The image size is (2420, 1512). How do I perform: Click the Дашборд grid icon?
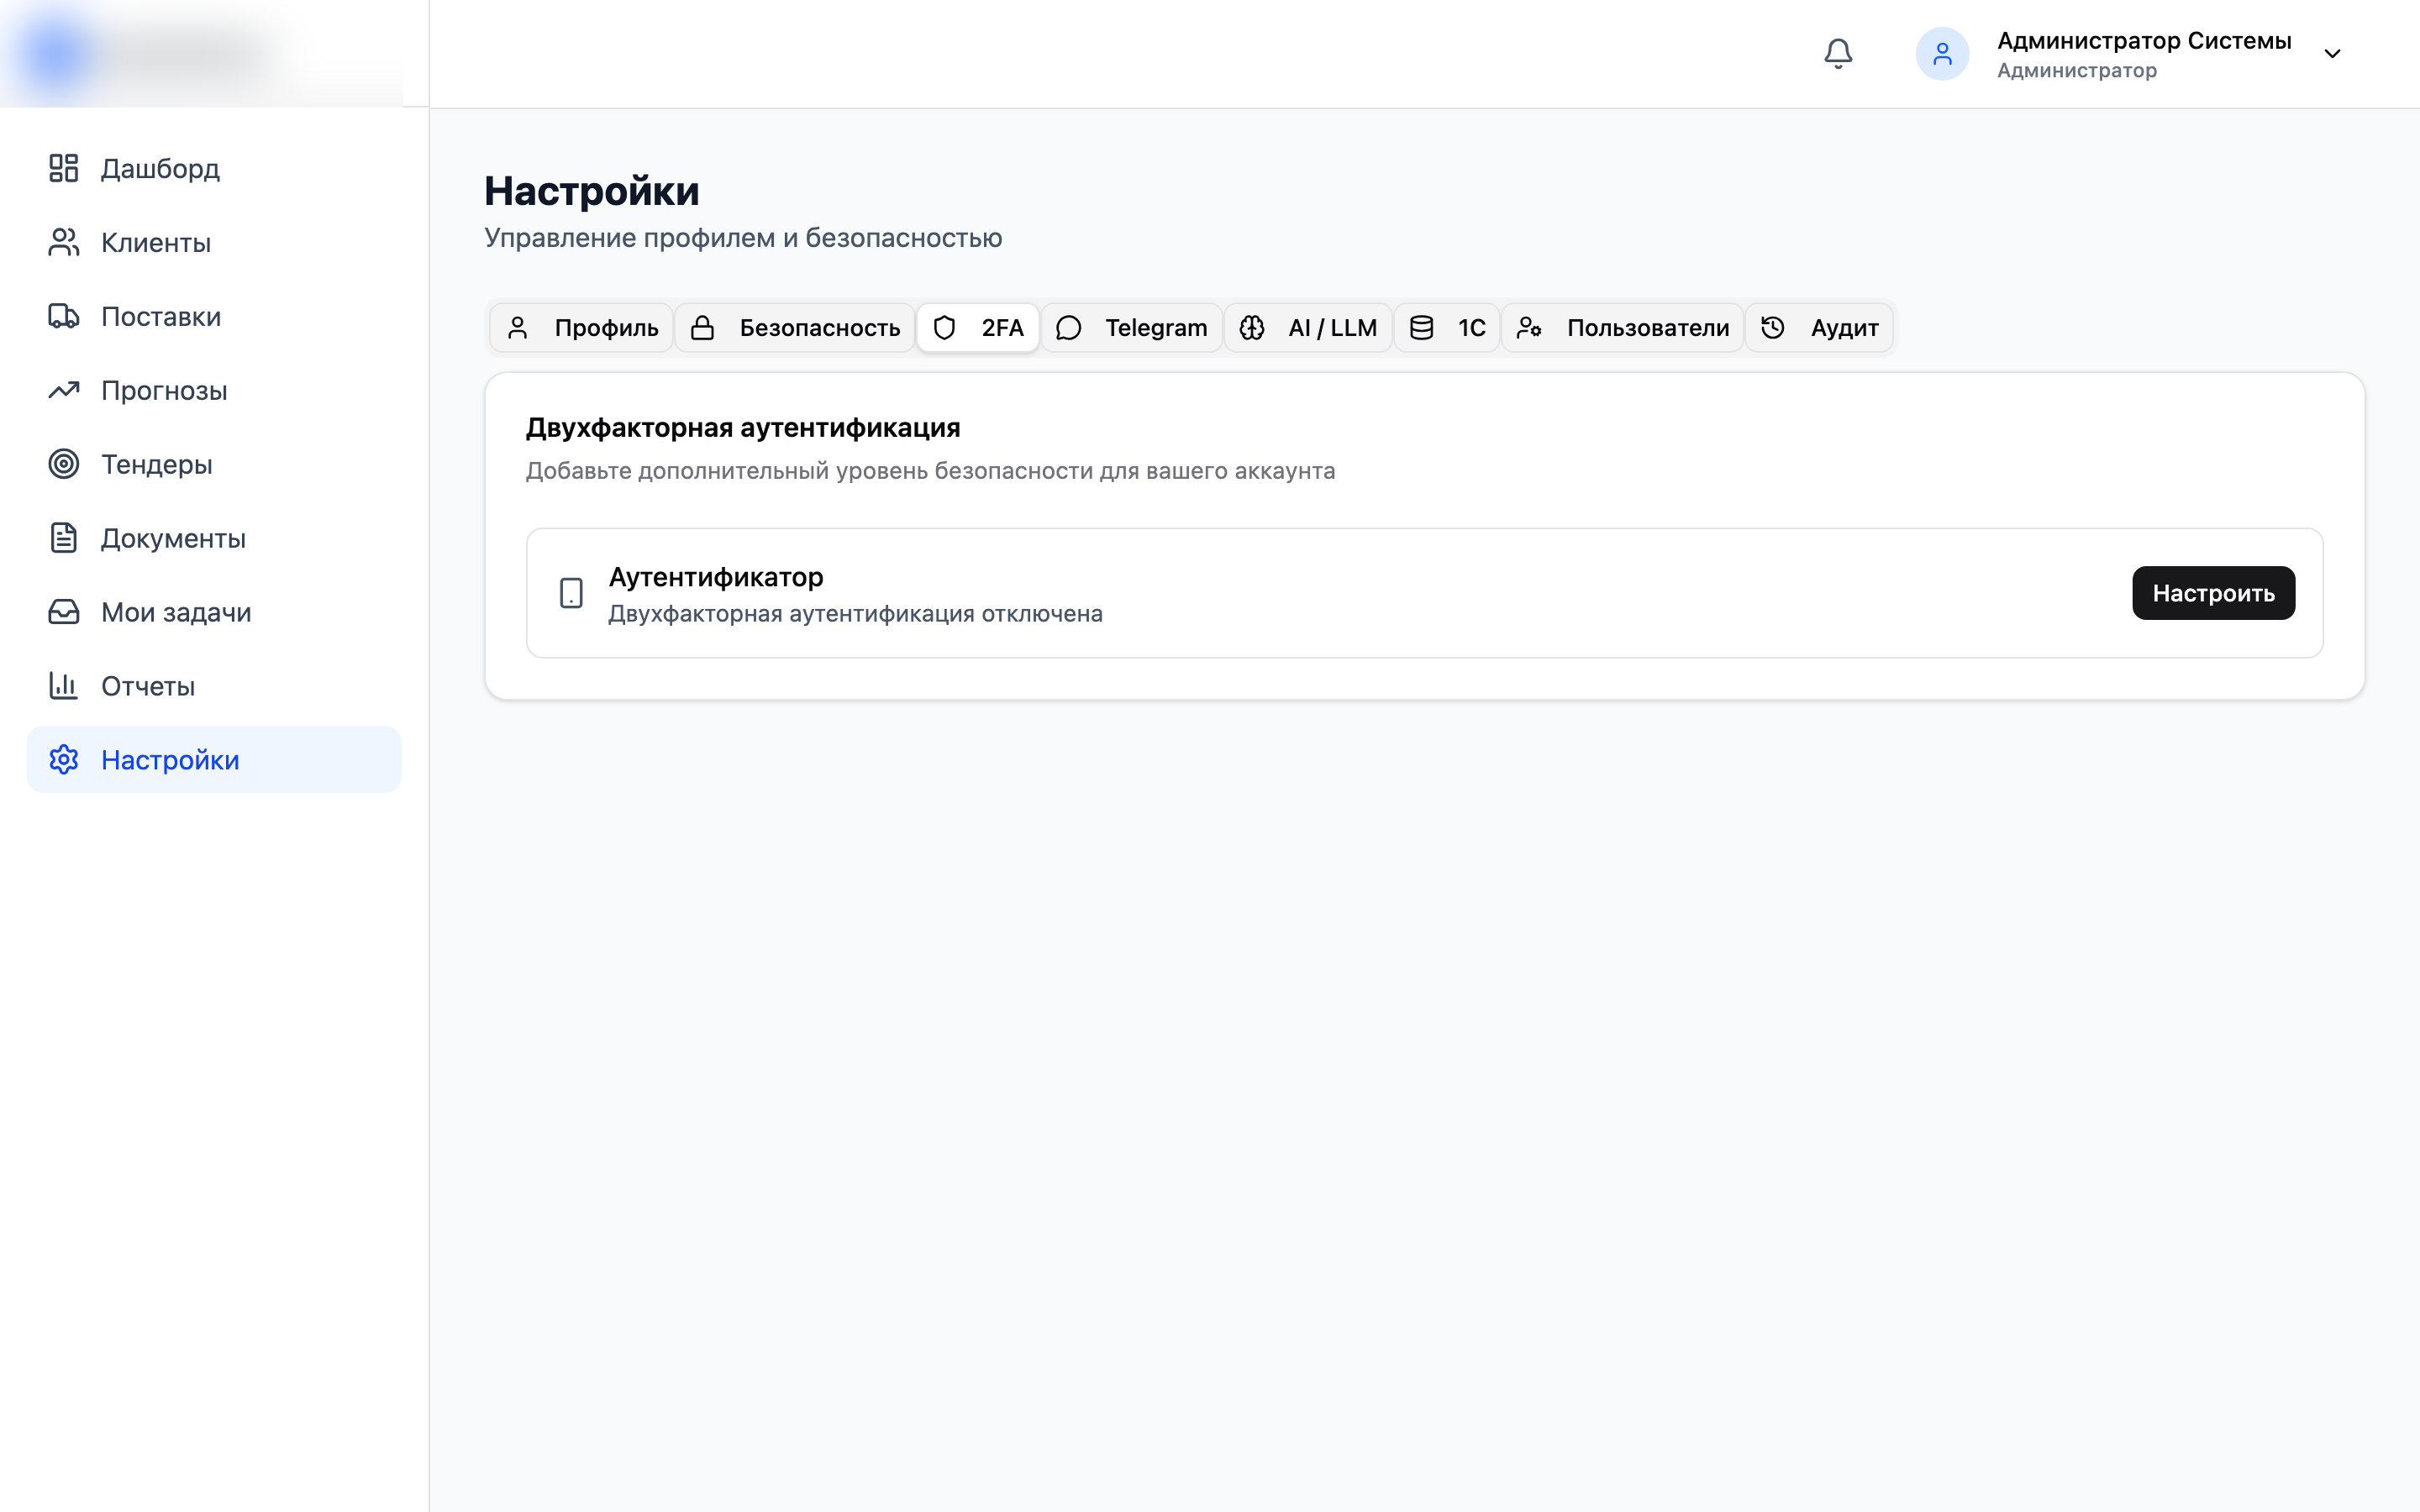[64, 168]
